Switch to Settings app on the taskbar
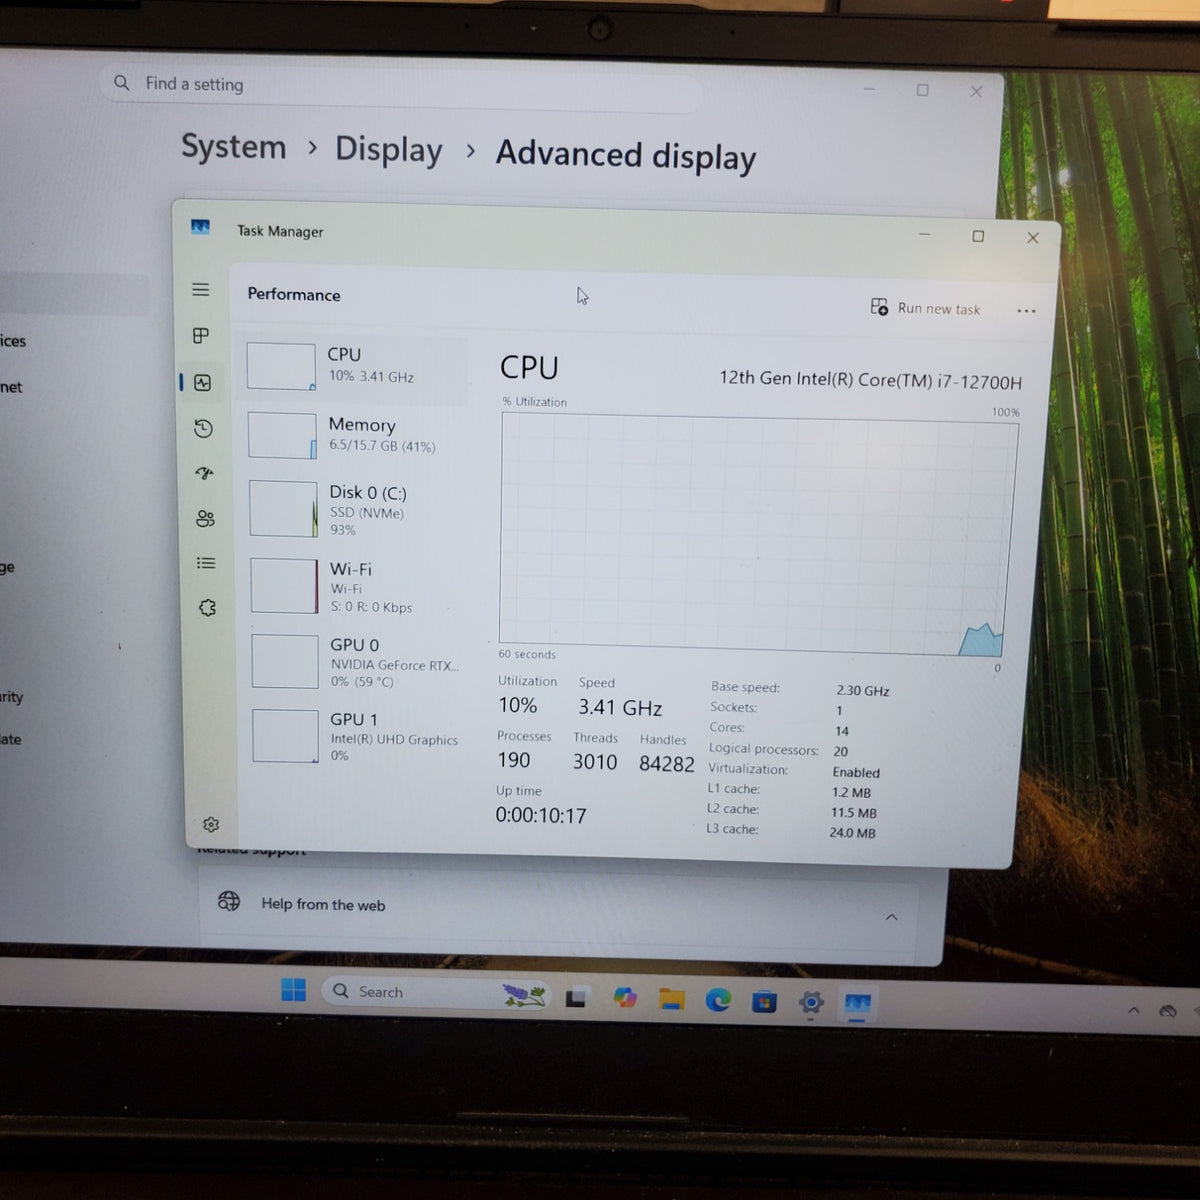1200x1200 pixels. click(811, 1002)
